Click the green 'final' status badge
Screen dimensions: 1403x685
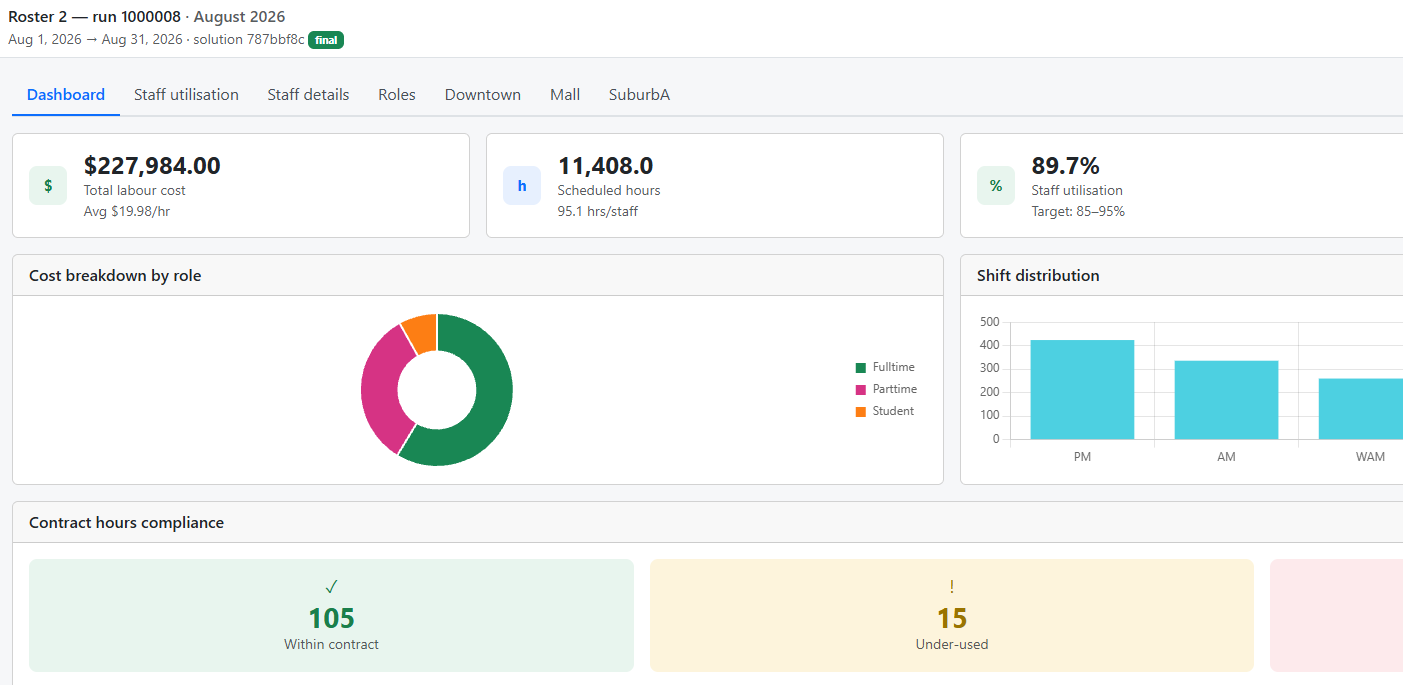326,40
